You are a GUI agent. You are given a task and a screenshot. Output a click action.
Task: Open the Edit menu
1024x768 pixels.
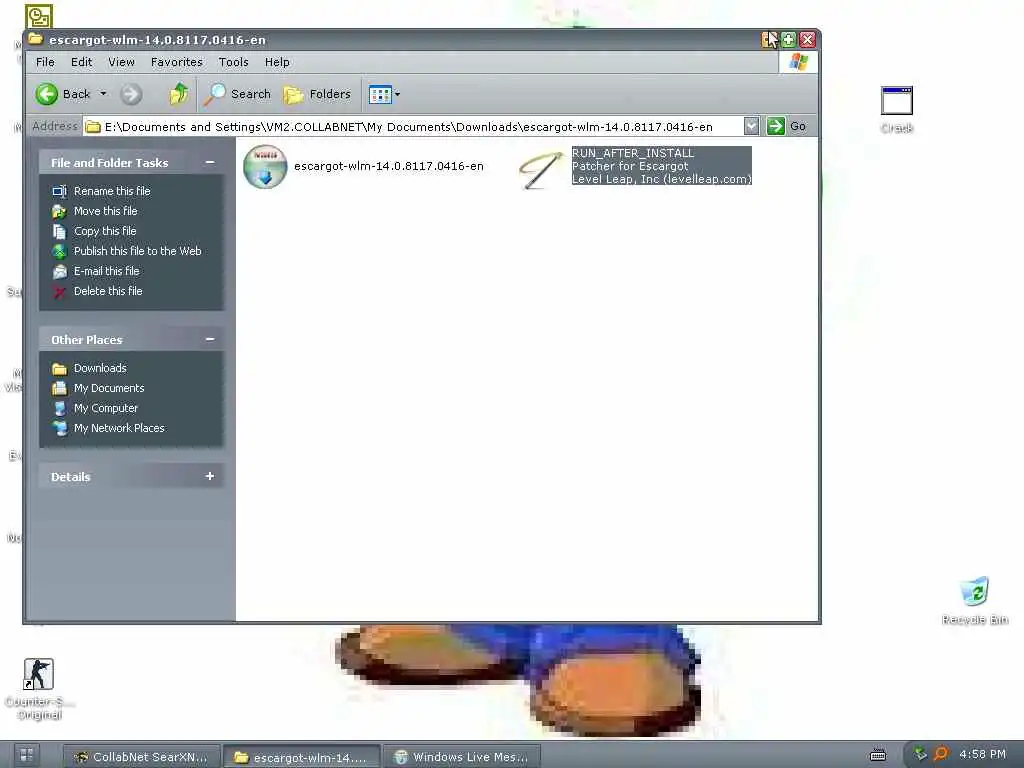[x=82, y=62]
